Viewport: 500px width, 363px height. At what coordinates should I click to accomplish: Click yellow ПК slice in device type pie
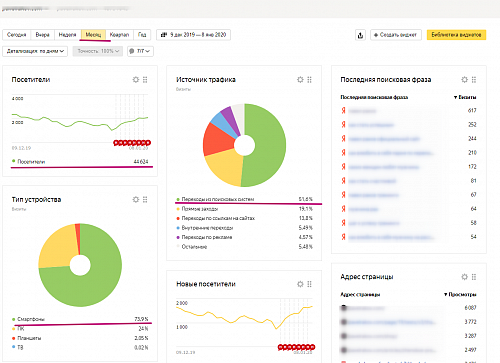[x=57, y=248]
